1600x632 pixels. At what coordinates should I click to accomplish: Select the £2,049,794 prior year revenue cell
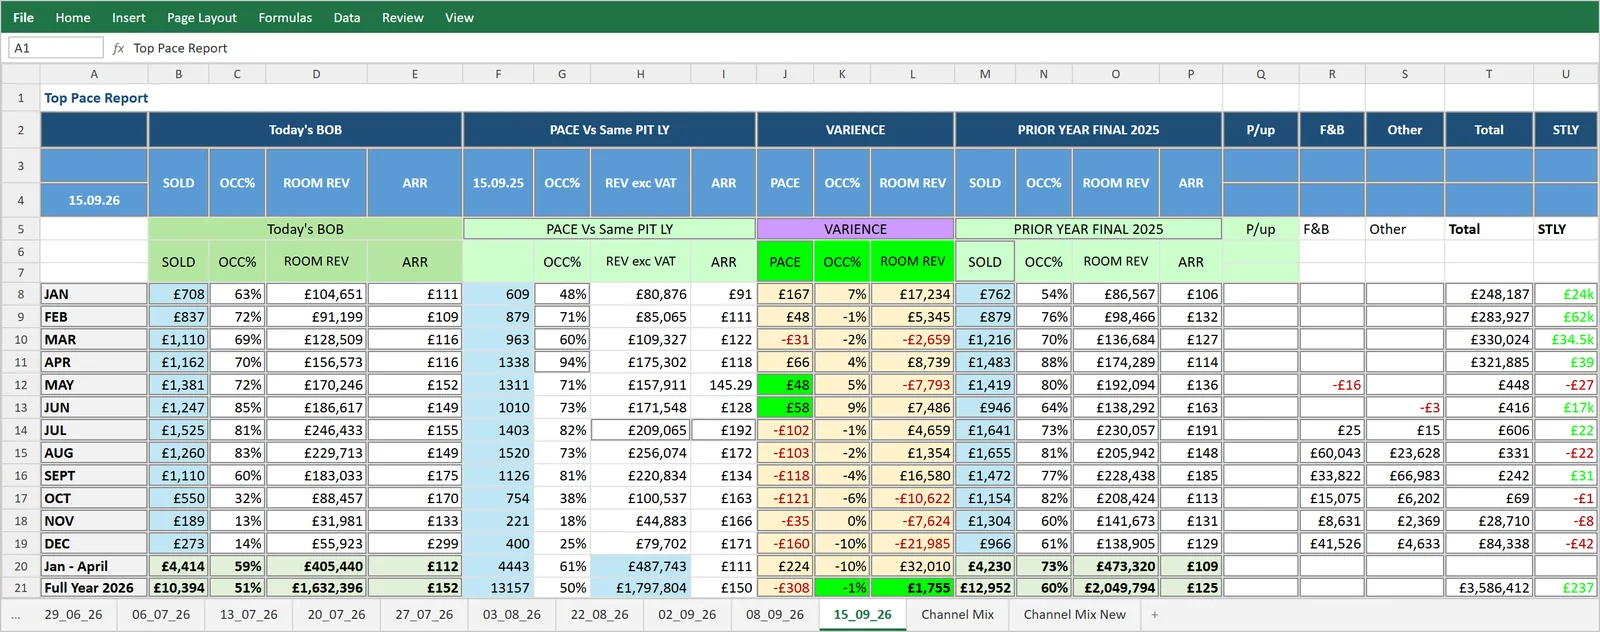click(1115, 588)
